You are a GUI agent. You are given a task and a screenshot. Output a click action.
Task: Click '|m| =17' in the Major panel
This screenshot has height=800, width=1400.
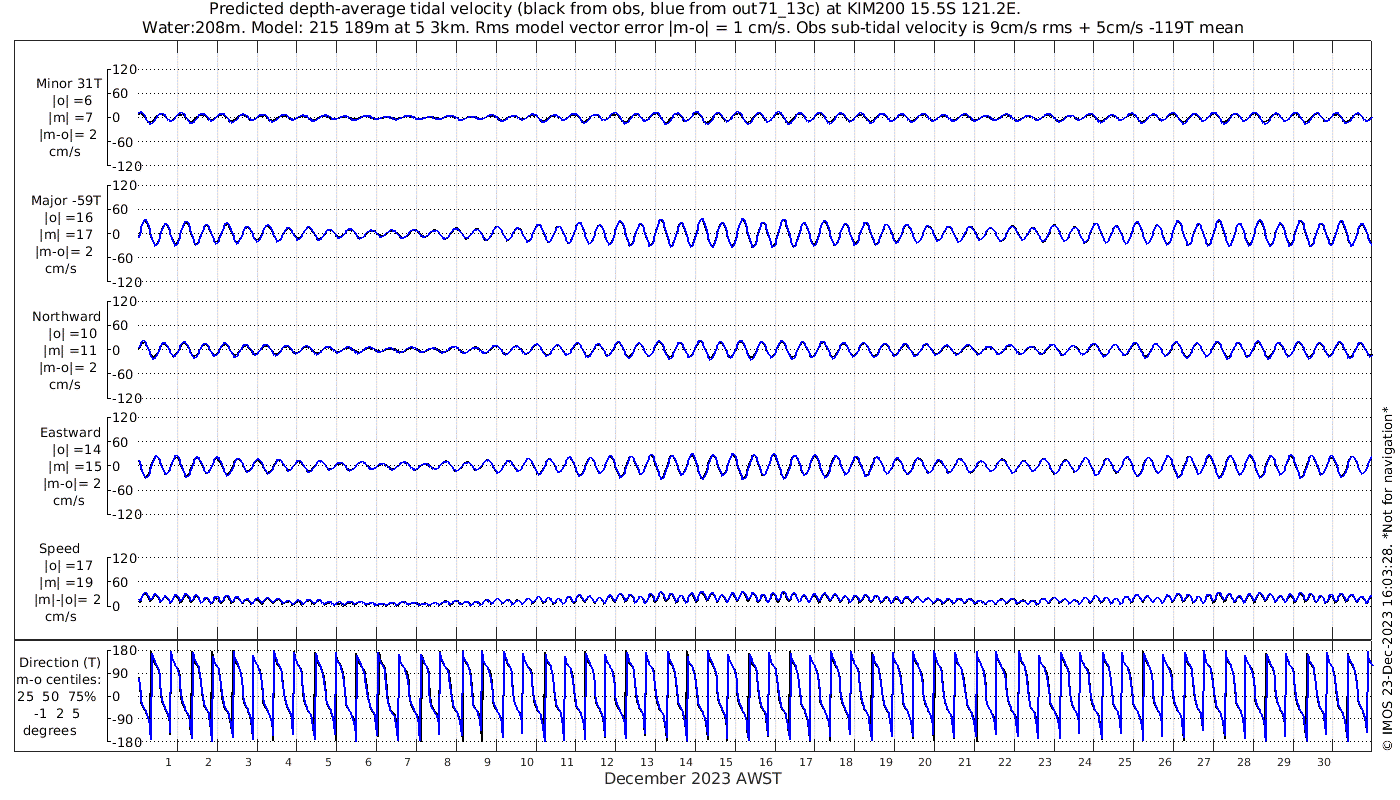[x=69, y=234]
